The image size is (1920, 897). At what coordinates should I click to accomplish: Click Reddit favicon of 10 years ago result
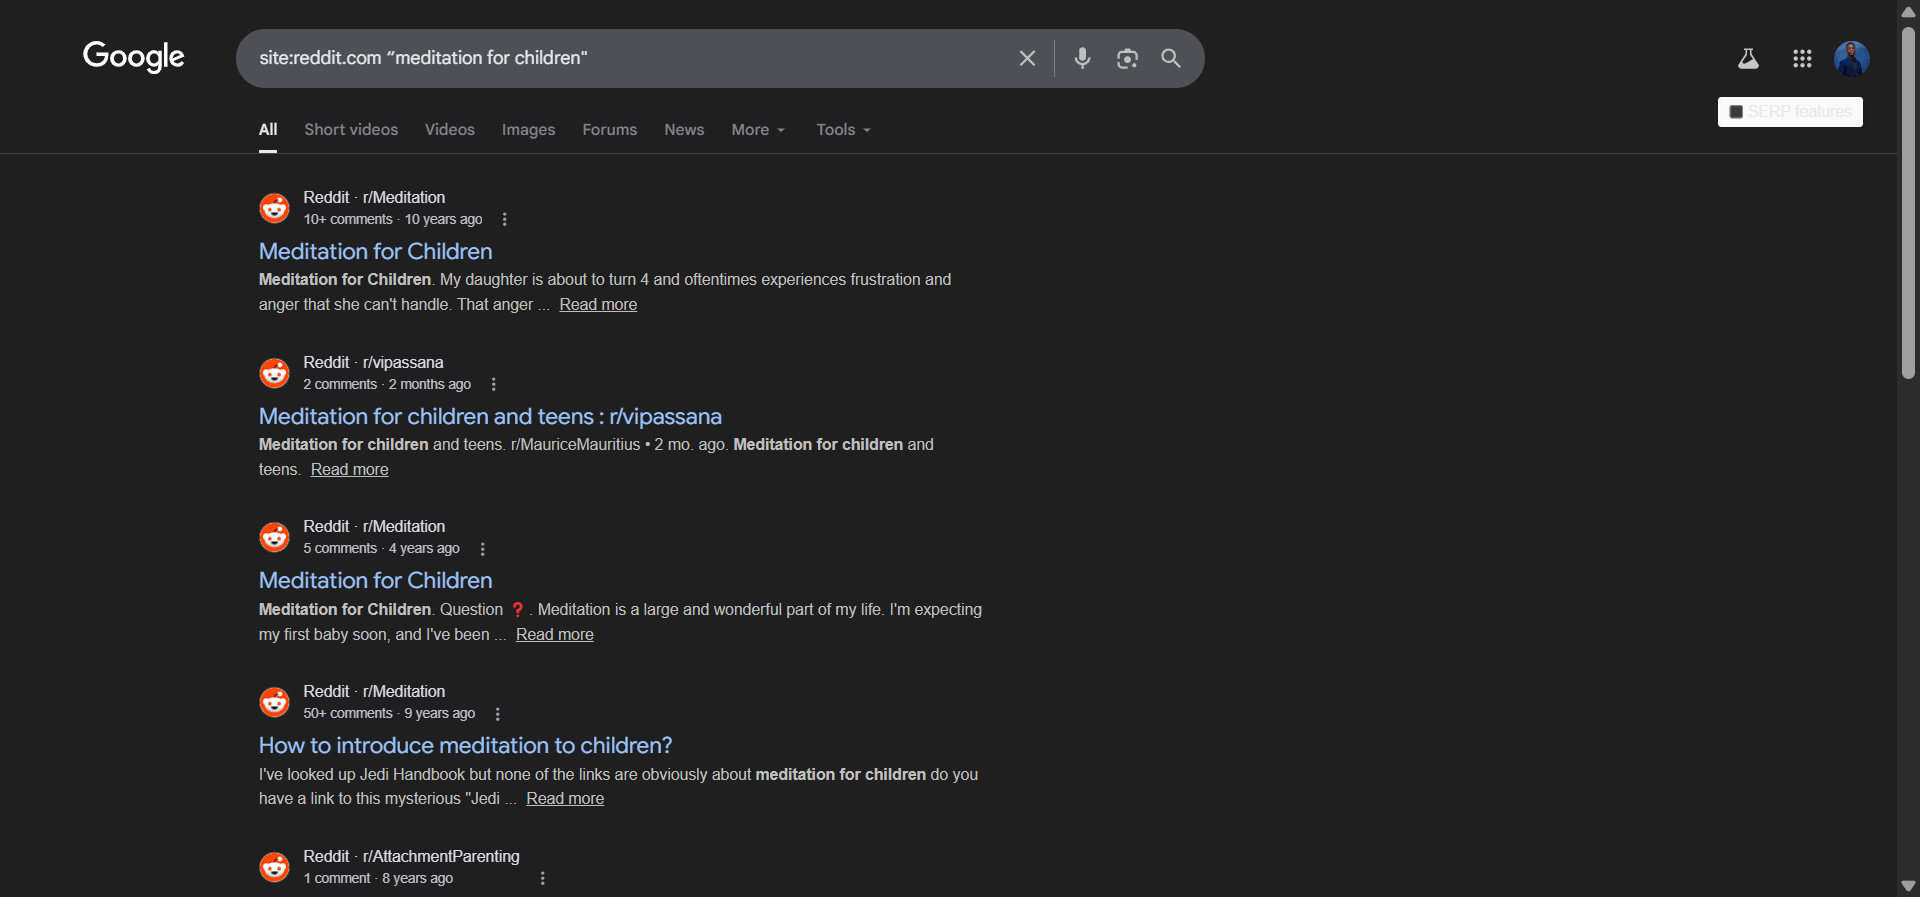pos(274,208)
